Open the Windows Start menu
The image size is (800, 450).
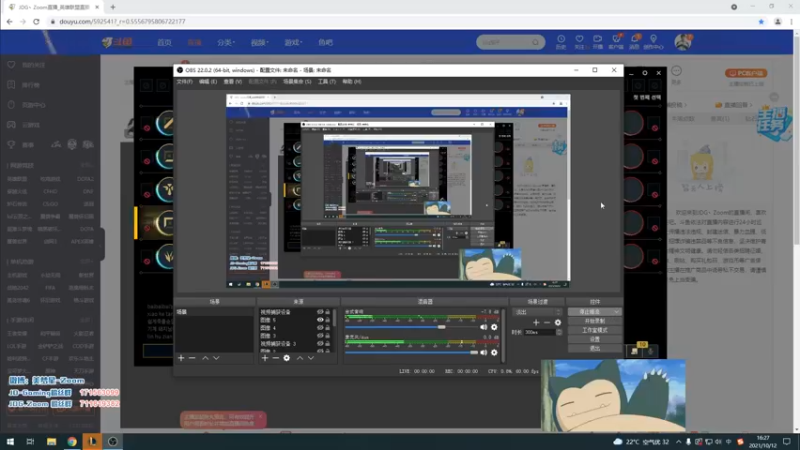pyautogui.click(x=10, y=441)
